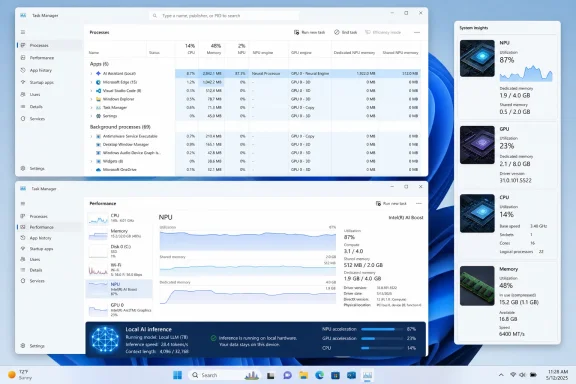Open the Windows Start menu

(177, 375)
